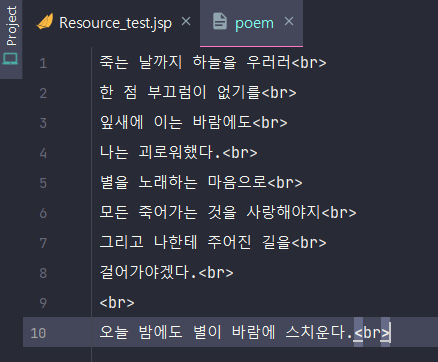The width and height of the screenshot is (438, 362).
Task: Click line number 5 in the gutter
Action: point(43,183)
